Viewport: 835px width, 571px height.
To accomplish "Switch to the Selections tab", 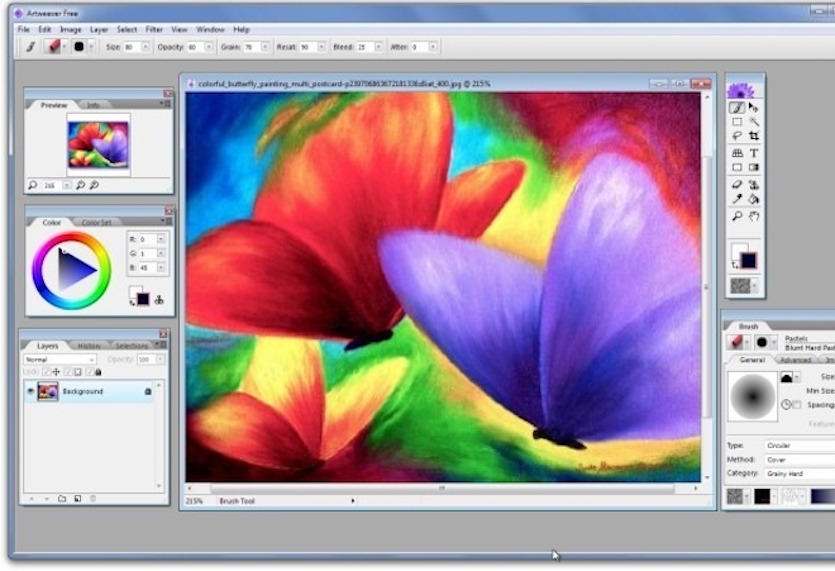I will point(132,346).
